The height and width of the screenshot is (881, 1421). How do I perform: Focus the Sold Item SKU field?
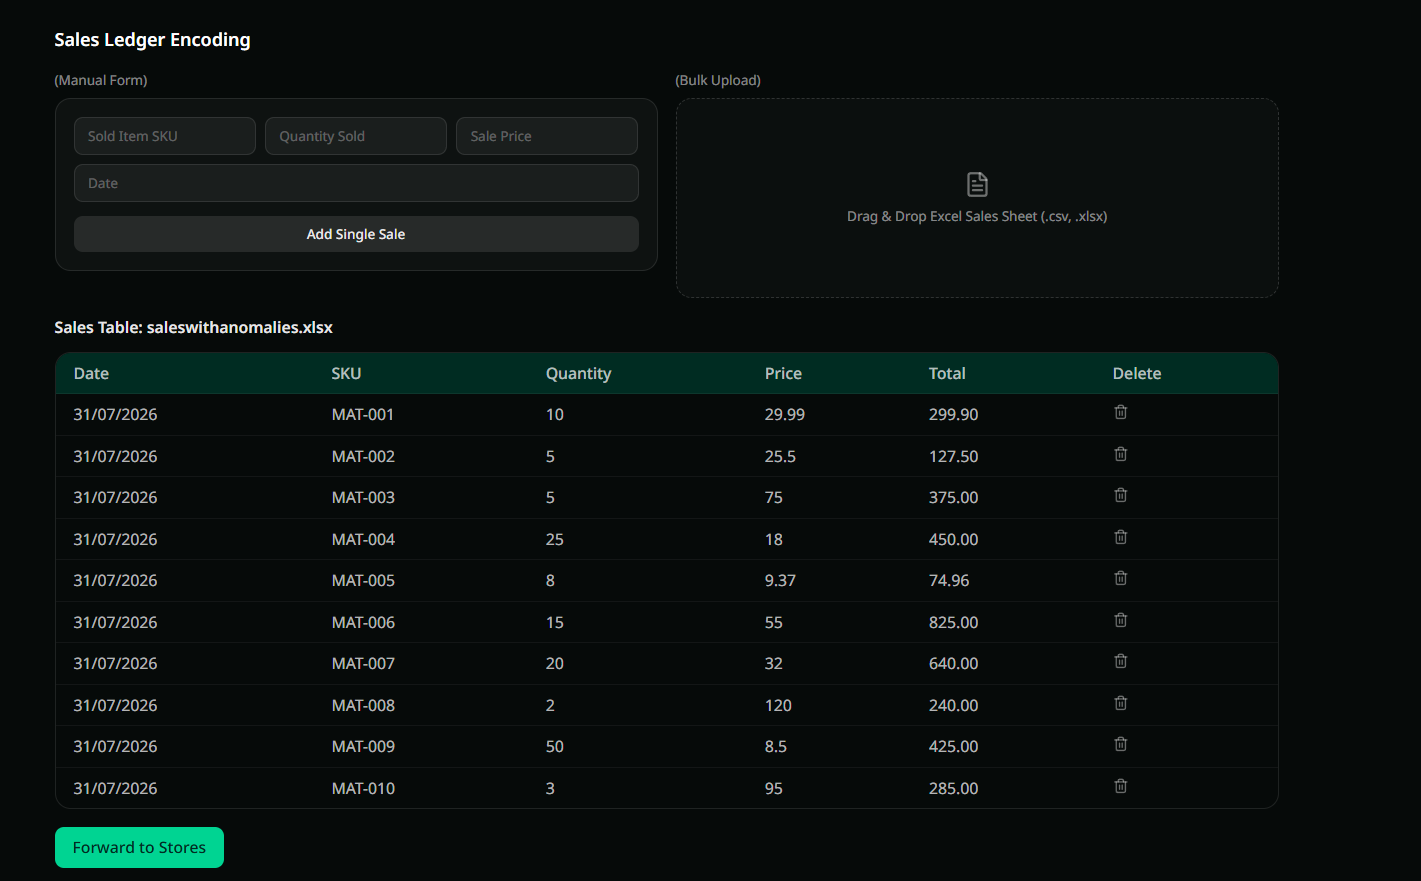[x=165, y=136]
